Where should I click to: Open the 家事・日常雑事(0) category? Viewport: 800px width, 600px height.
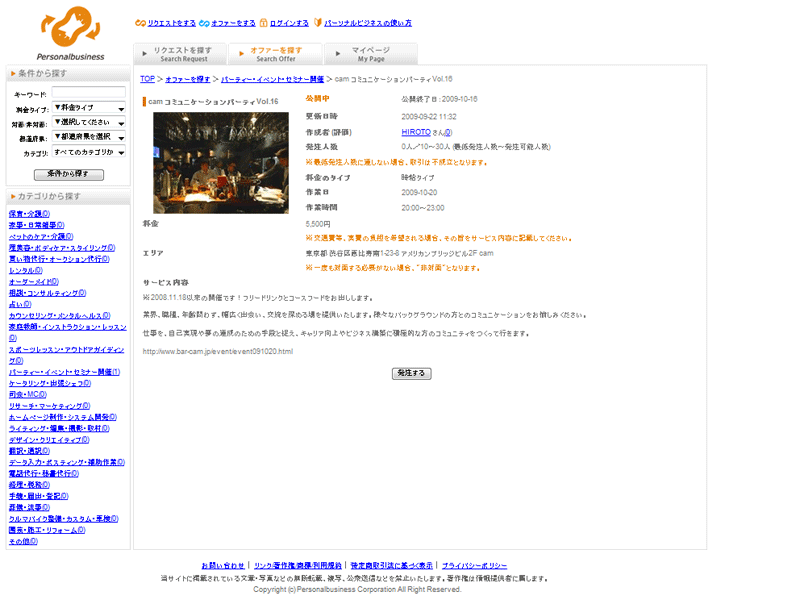click(x=37, y=225)
